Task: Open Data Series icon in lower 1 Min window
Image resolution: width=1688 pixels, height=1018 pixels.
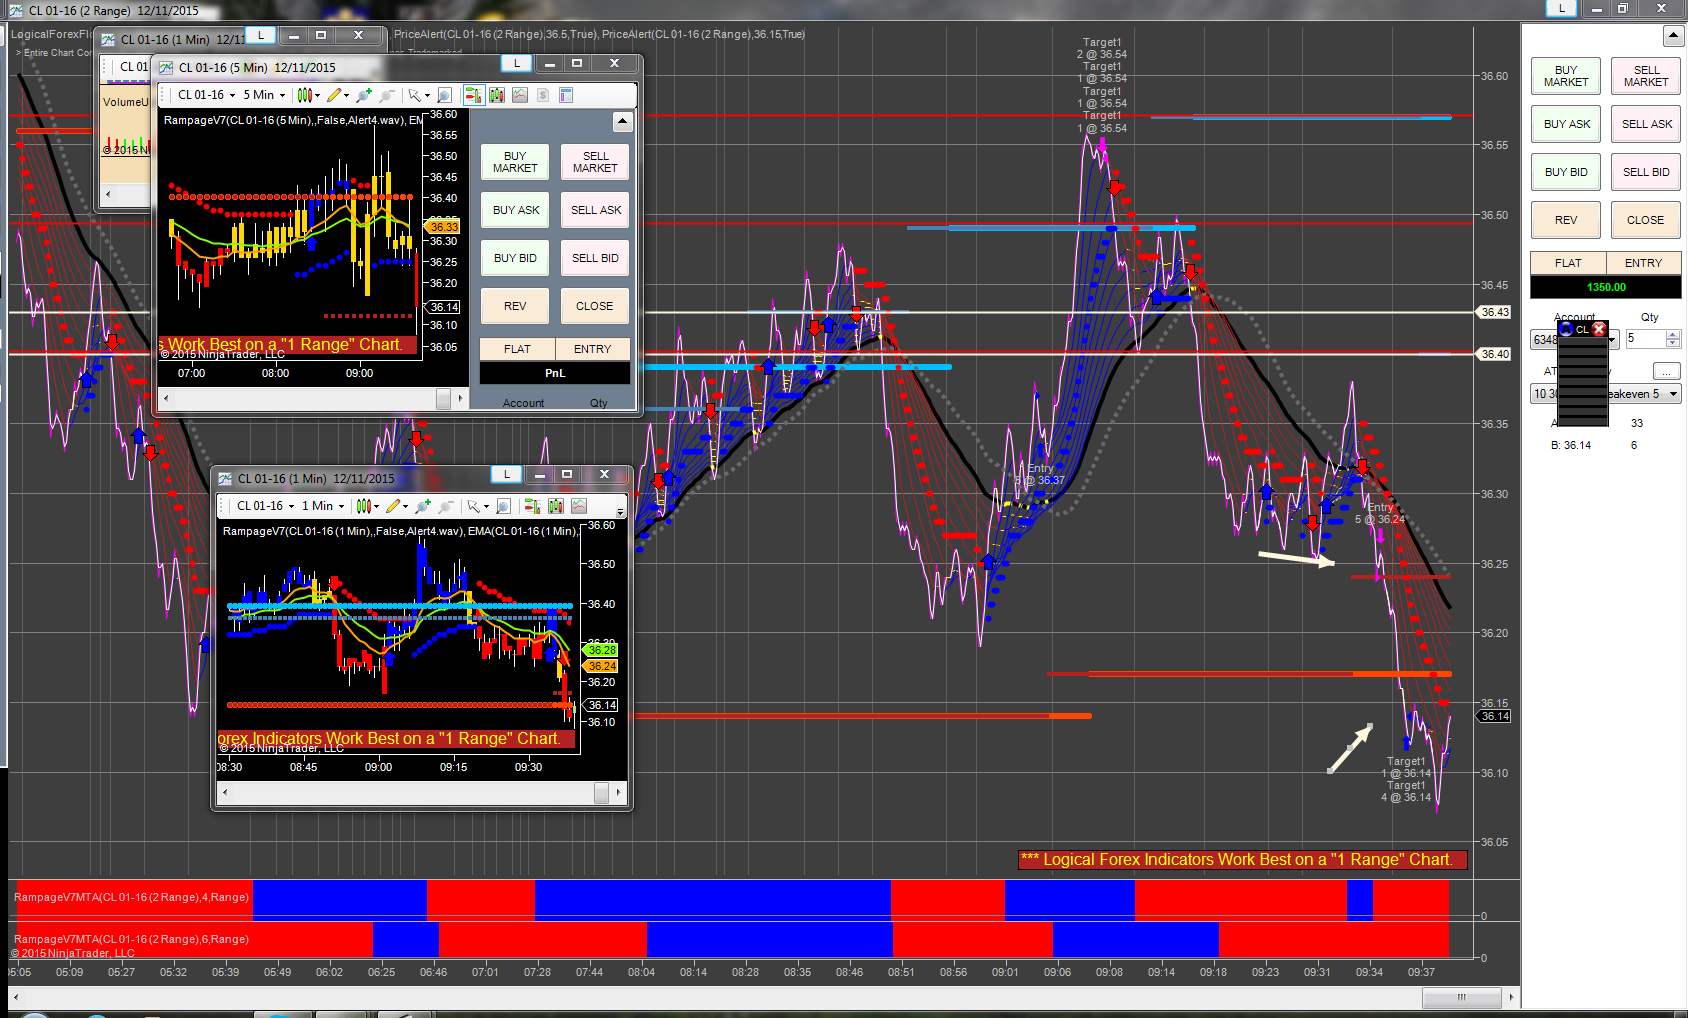Action: [x=556, y=506]
